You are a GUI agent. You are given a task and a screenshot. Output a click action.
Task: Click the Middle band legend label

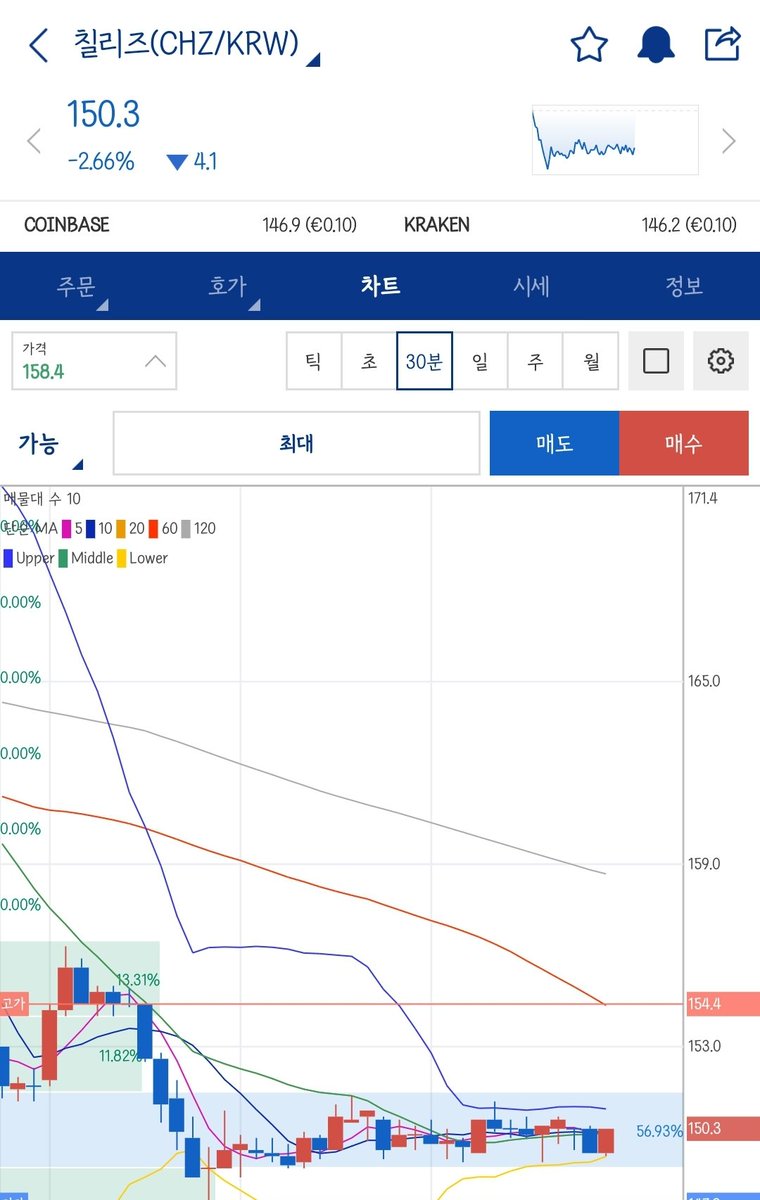(x=91, y=558)
